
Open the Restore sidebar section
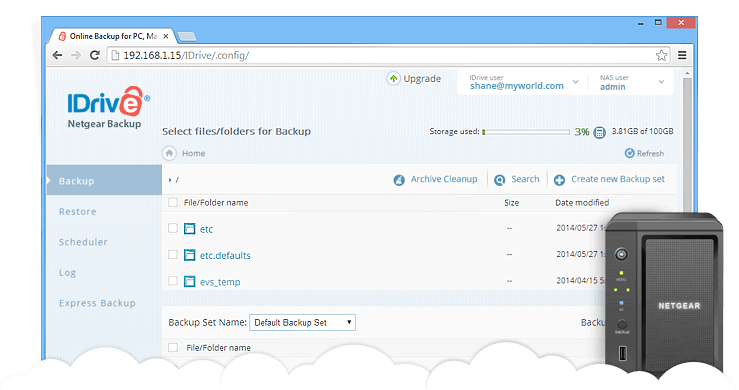pos(77,212)
